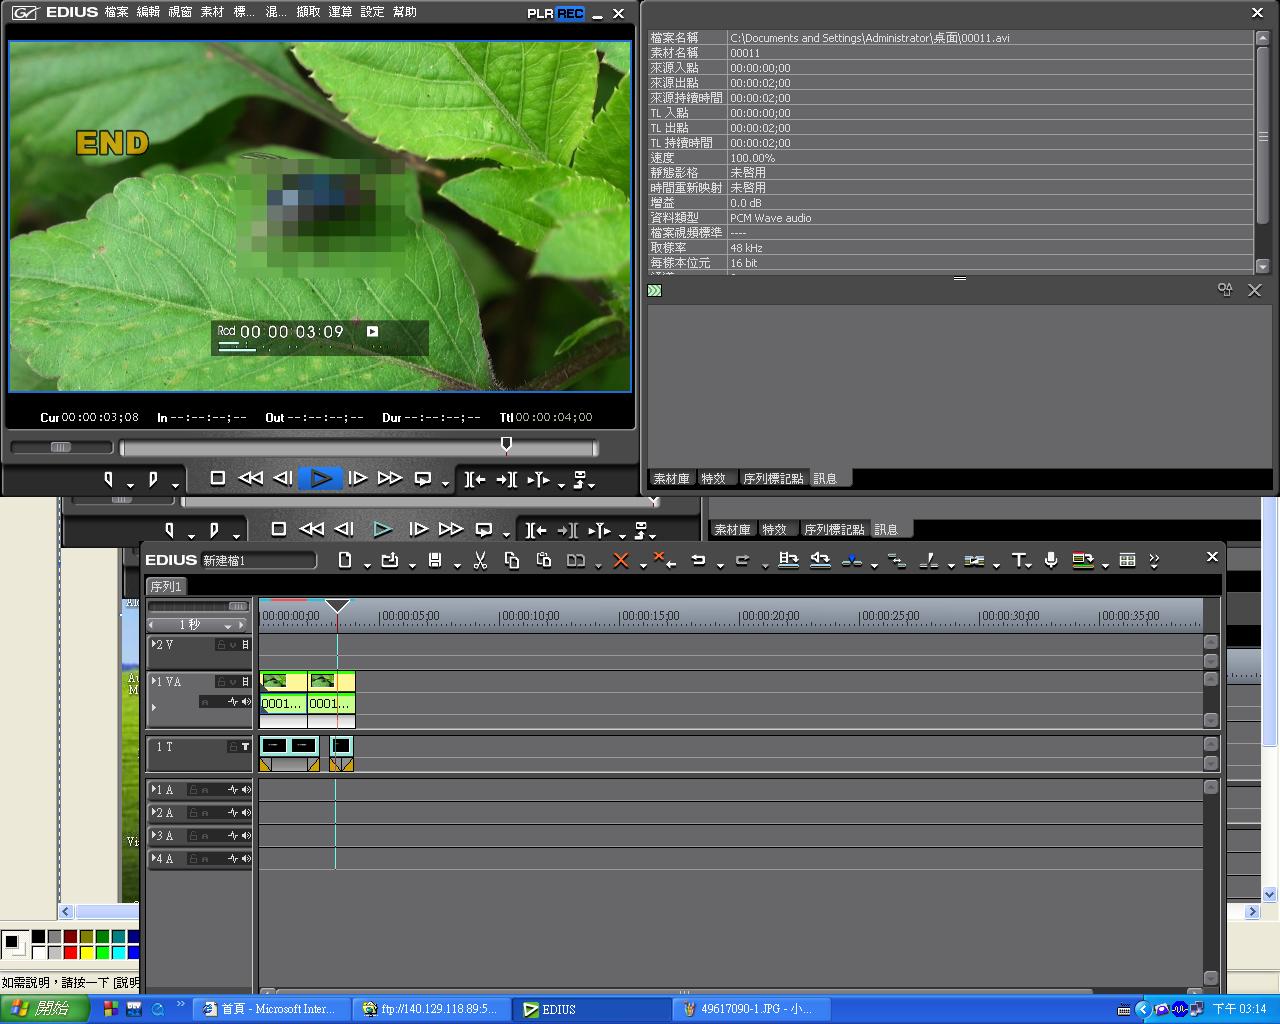Open the 素材 menu in EDIUS player
This screenshot has width=1280, height=1024.
(212, 12)
